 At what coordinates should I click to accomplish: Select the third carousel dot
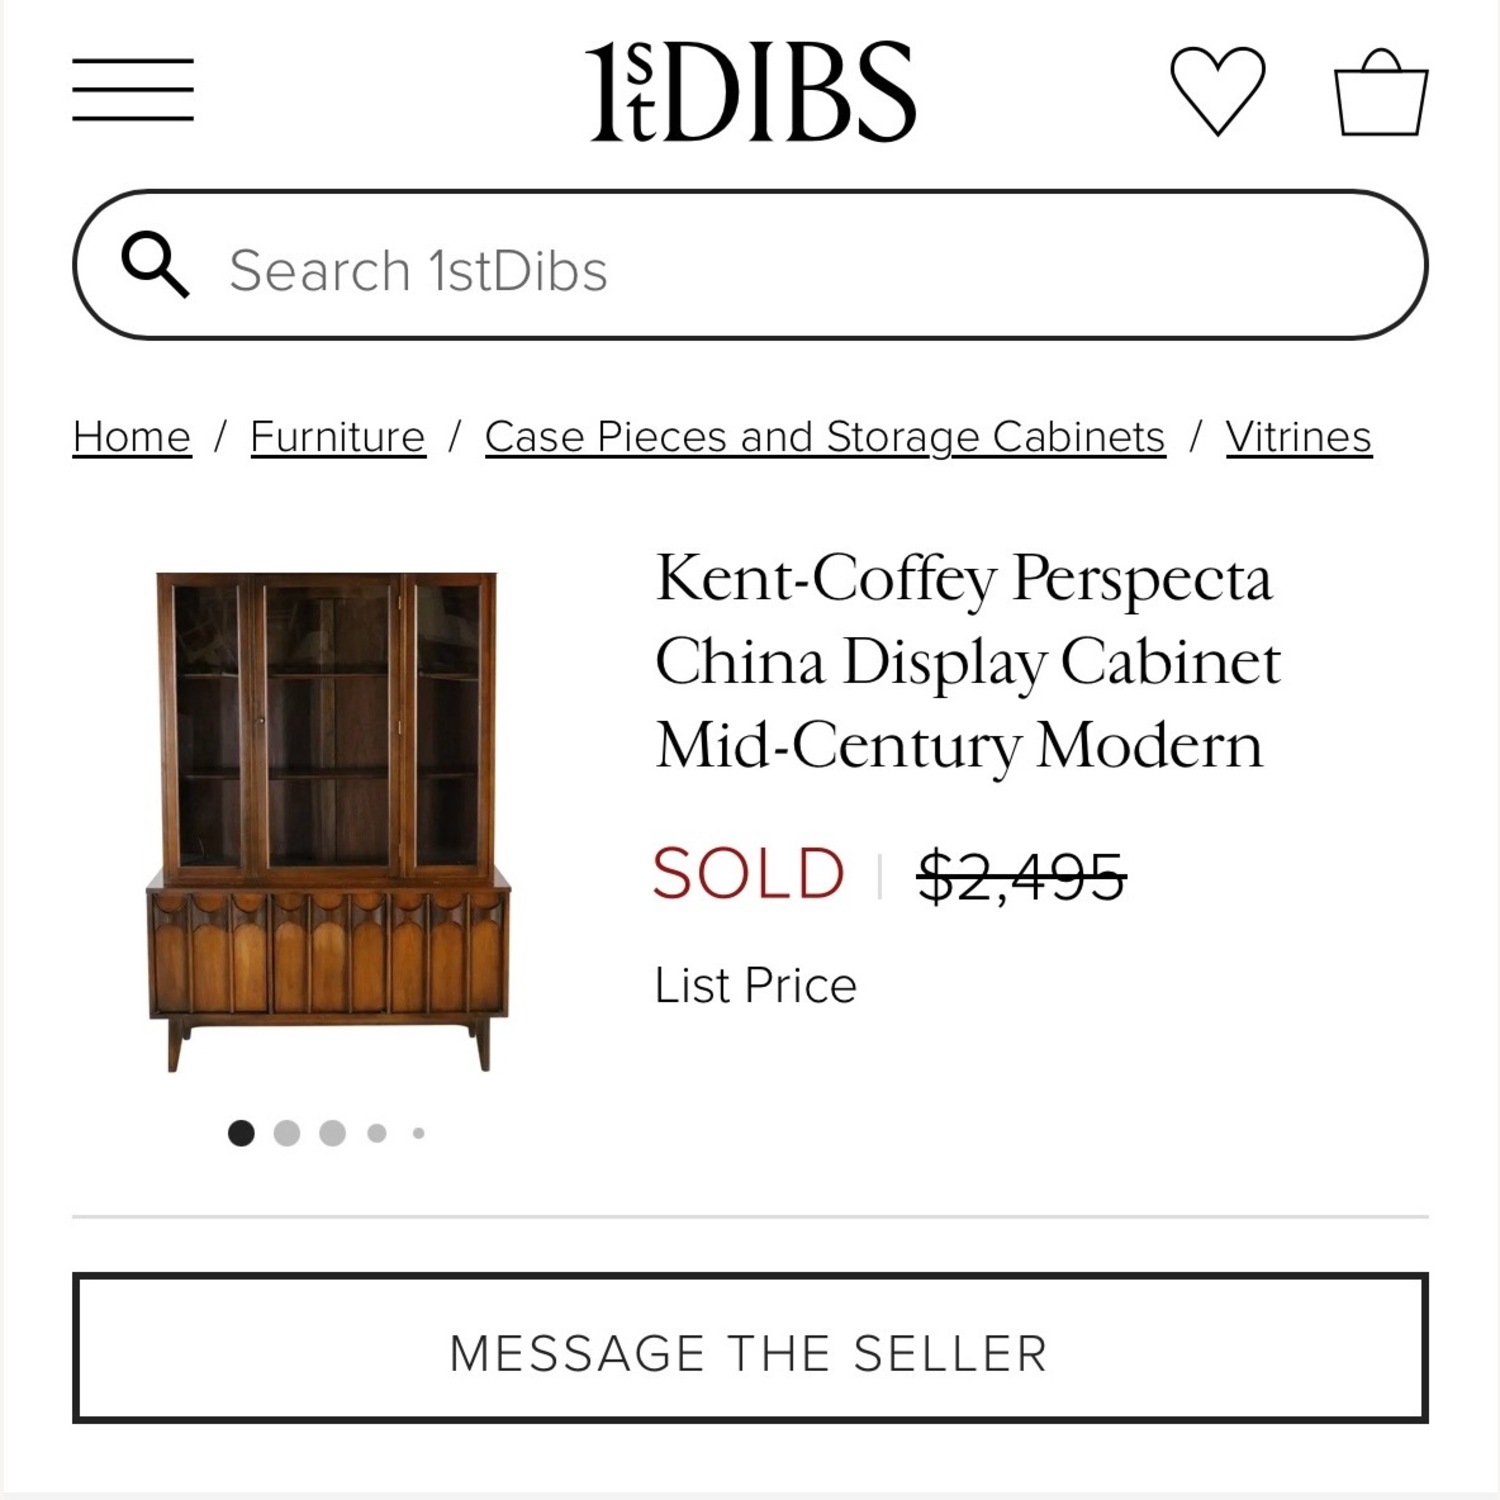[x=330, y=1132]
